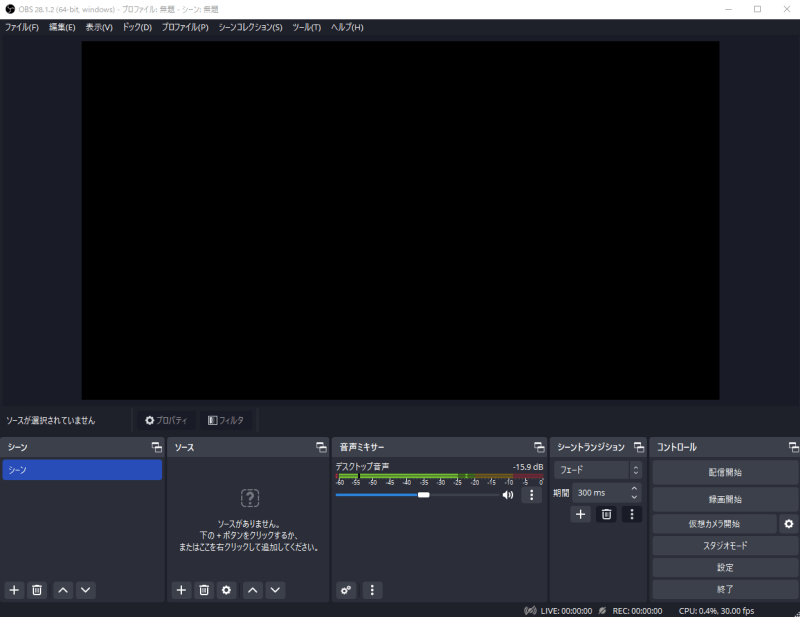Screen dimensions: 800x617
Task: Start virtual camera with 仮想カメラ開始
Action: point(714,524)
